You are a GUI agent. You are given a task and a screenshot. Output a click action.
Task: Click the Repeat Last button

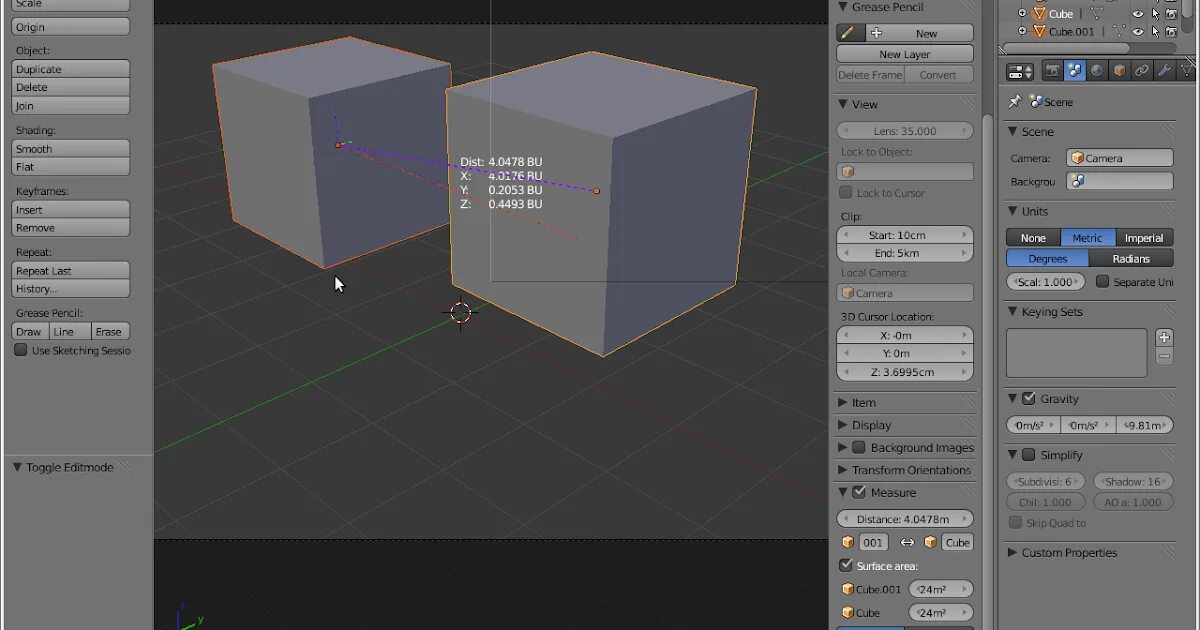(x=71, y=270)
